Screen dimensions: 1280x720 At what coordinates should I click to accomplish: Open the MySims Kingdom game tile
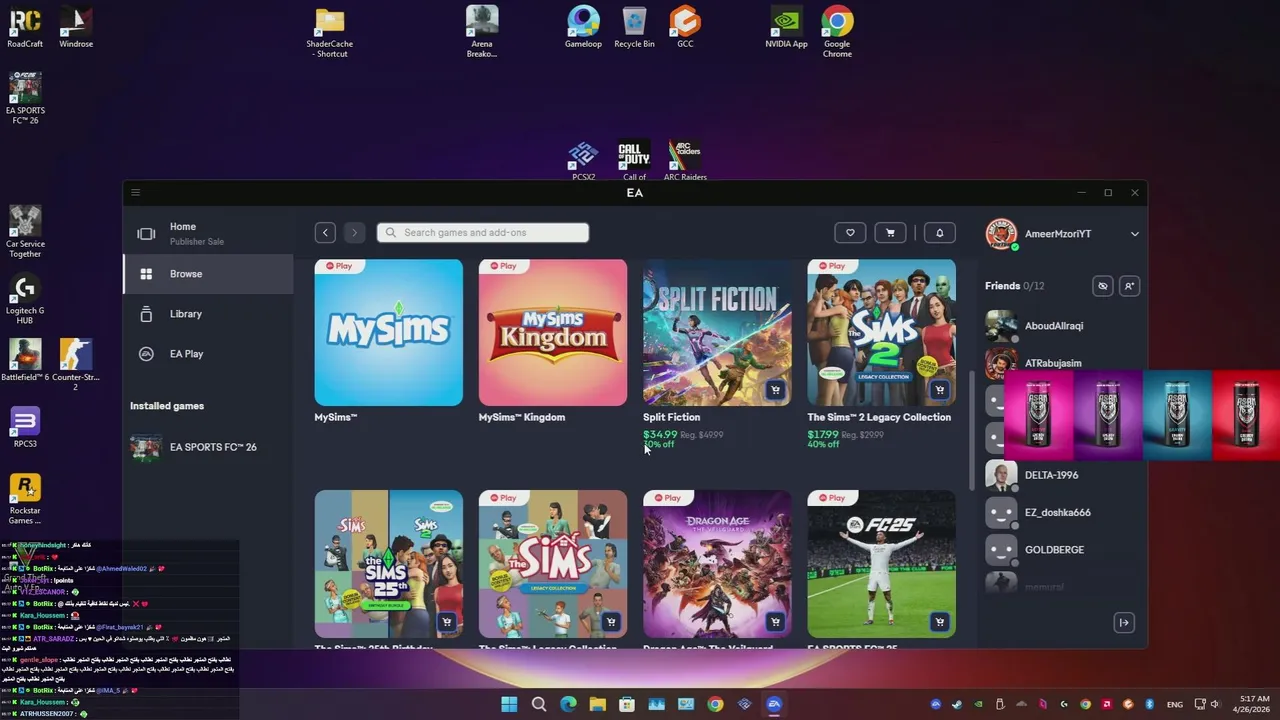point(553,333)
